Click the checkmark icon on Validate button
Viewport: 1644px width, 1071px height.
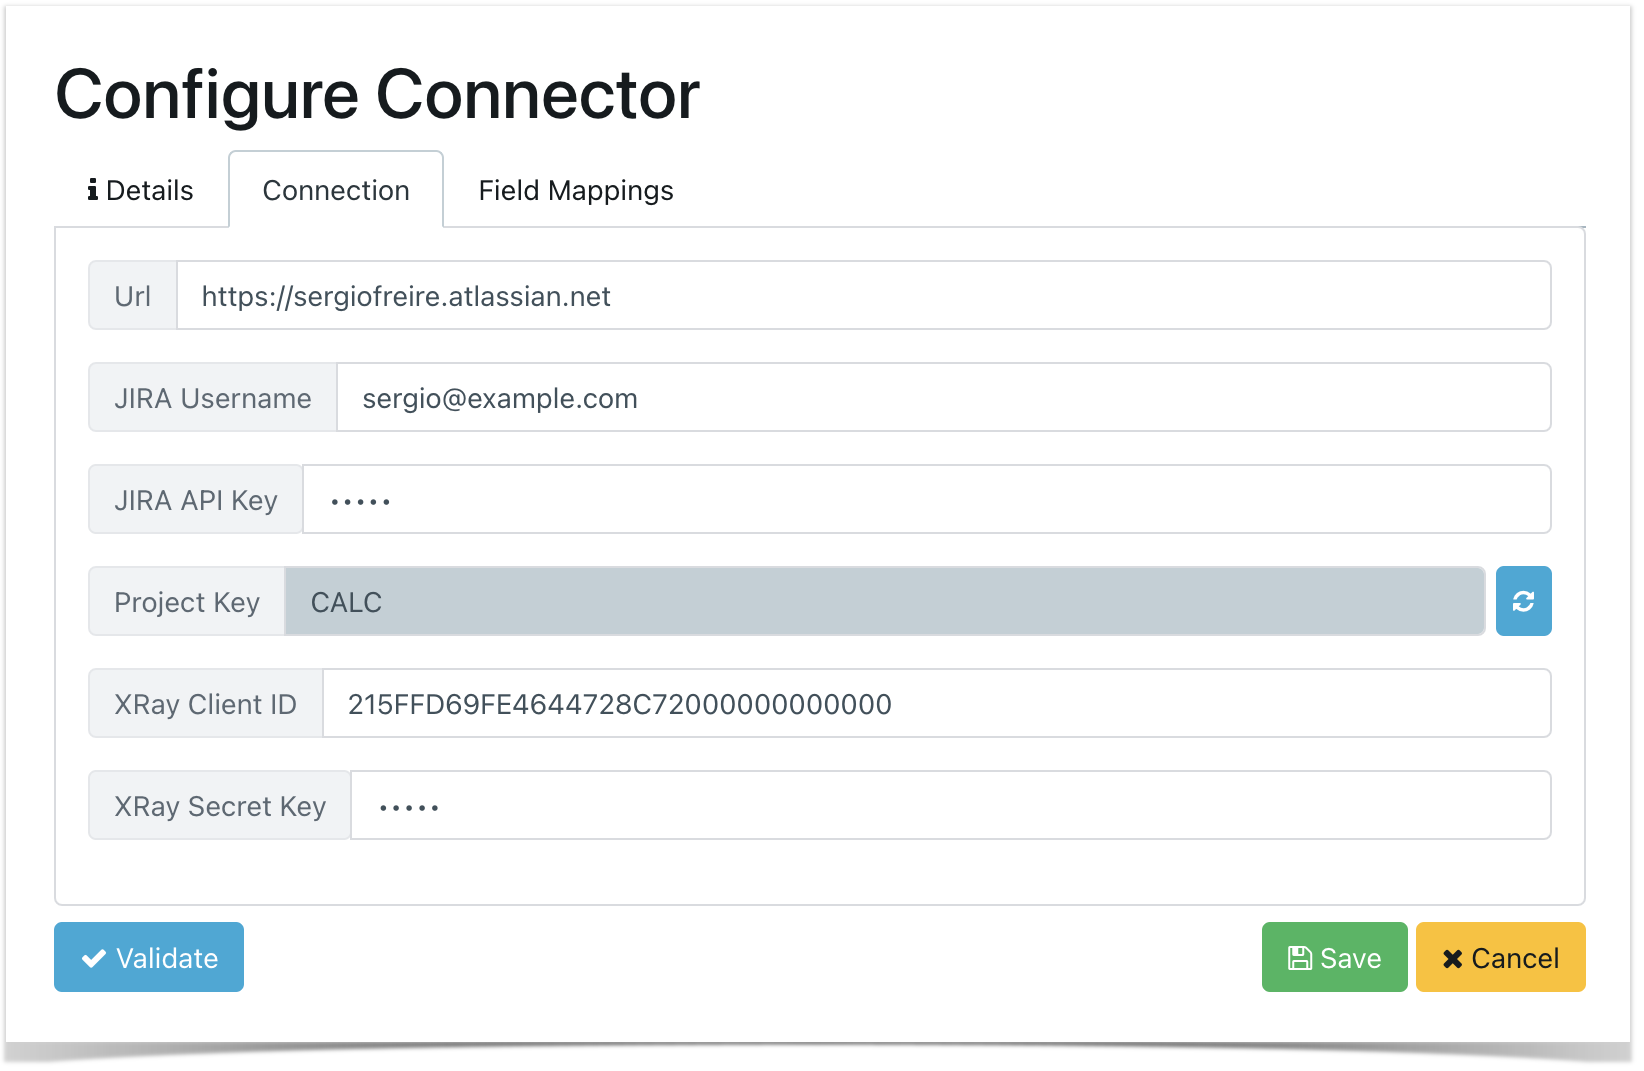point(94,958)
